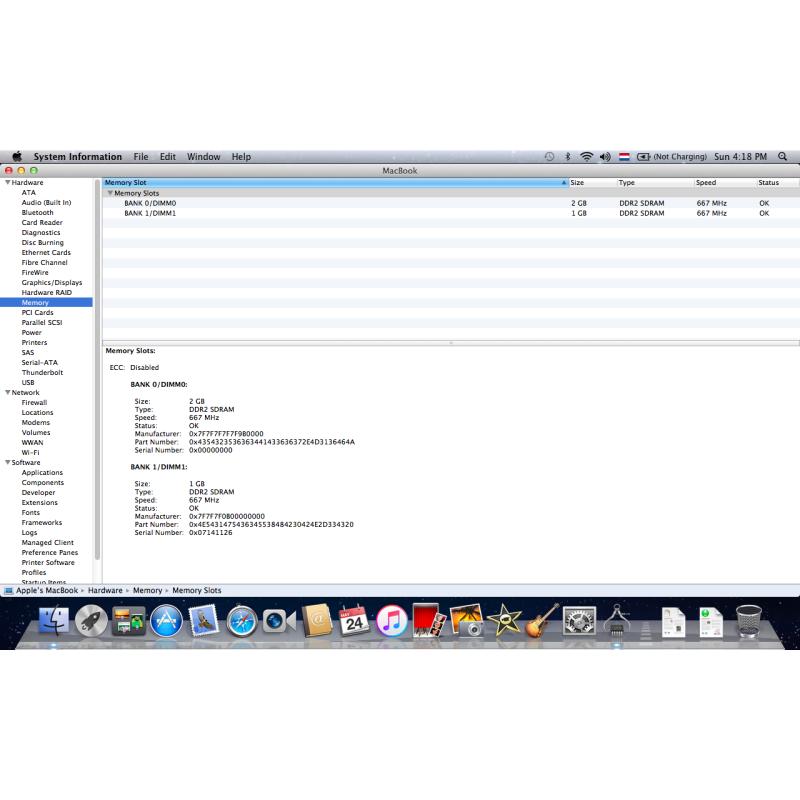Select Bluetooth in the sidebar
Screen dimensions: 800x800
(x=37, y=212)
